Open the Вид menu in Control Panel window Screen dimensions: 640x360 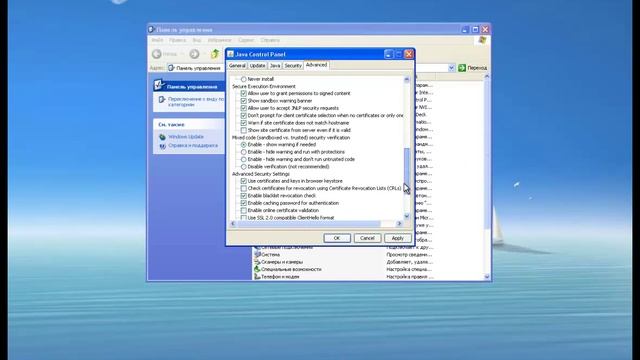coord(197,40)
